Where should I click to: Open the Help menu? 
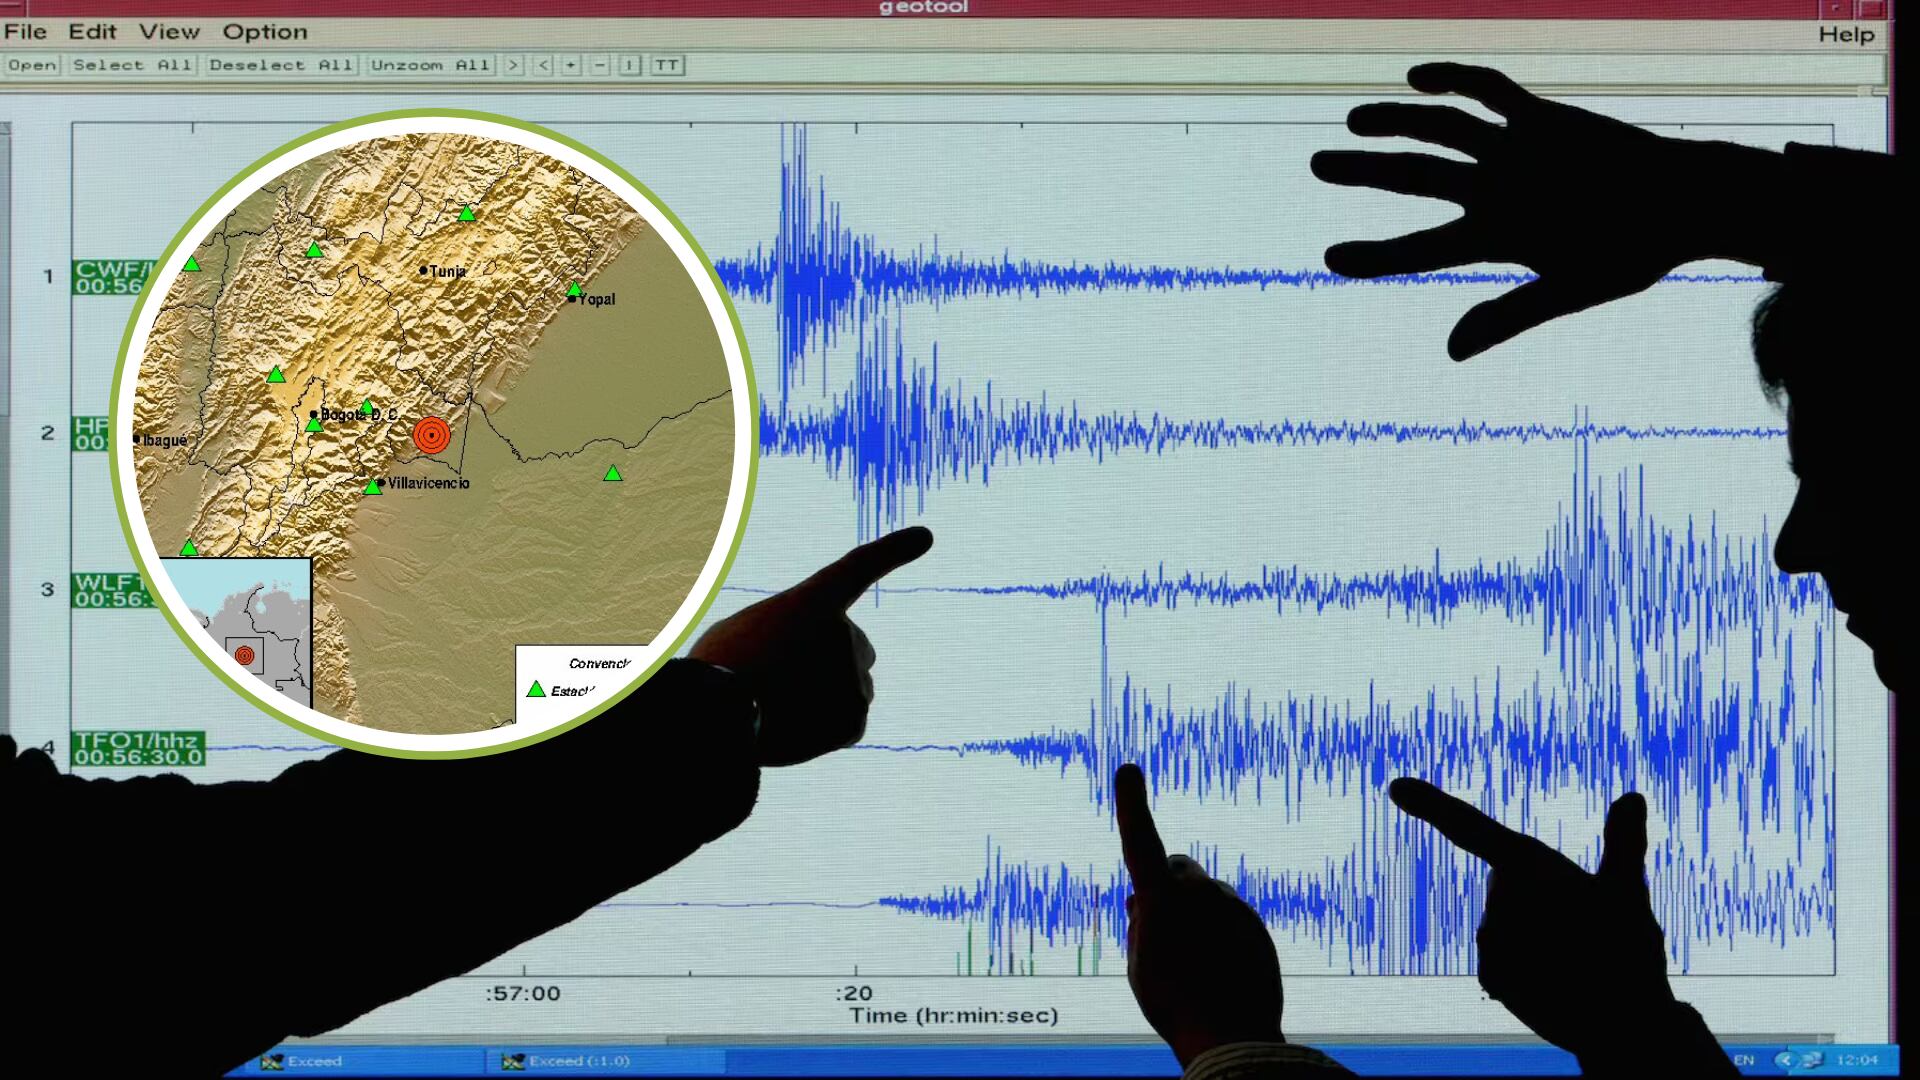coord(1848,32)
